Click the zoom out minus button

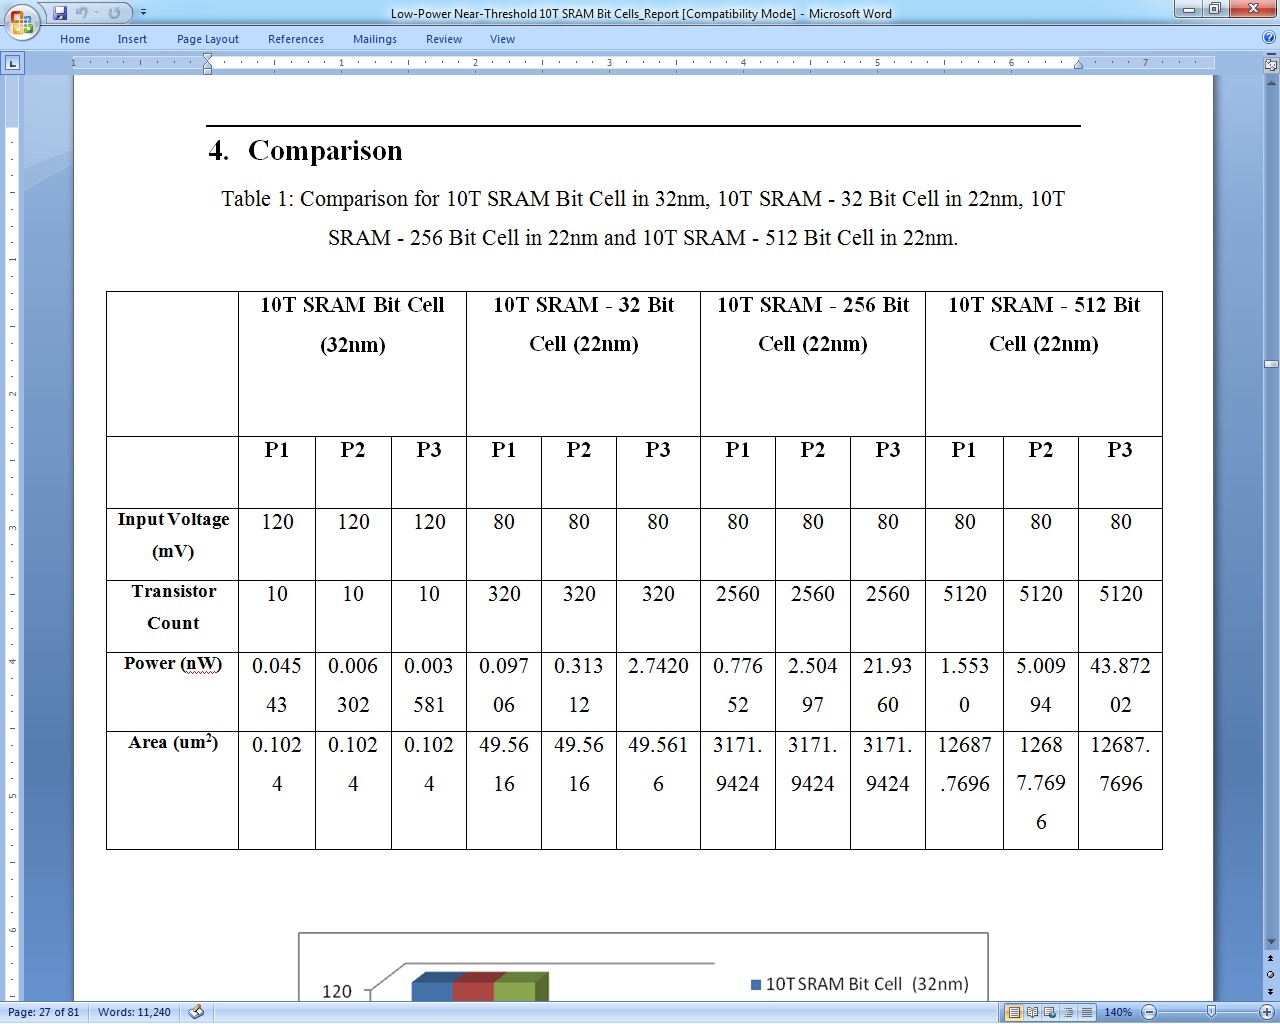[1149, 1012]
